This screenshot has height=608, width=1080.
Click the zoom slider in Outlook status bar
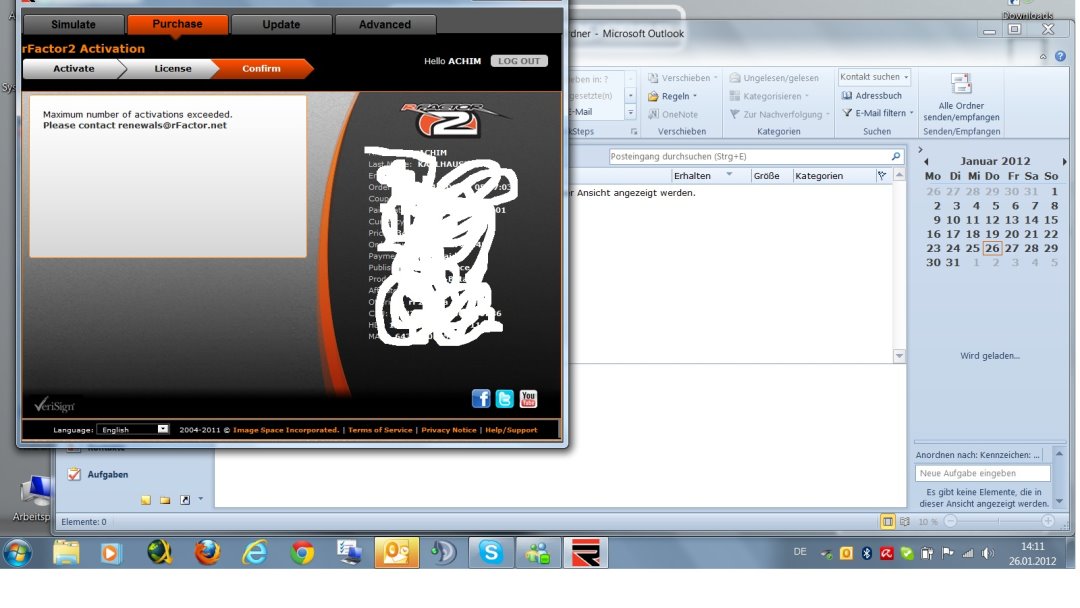pyautogui.click(x=997, y=521)
